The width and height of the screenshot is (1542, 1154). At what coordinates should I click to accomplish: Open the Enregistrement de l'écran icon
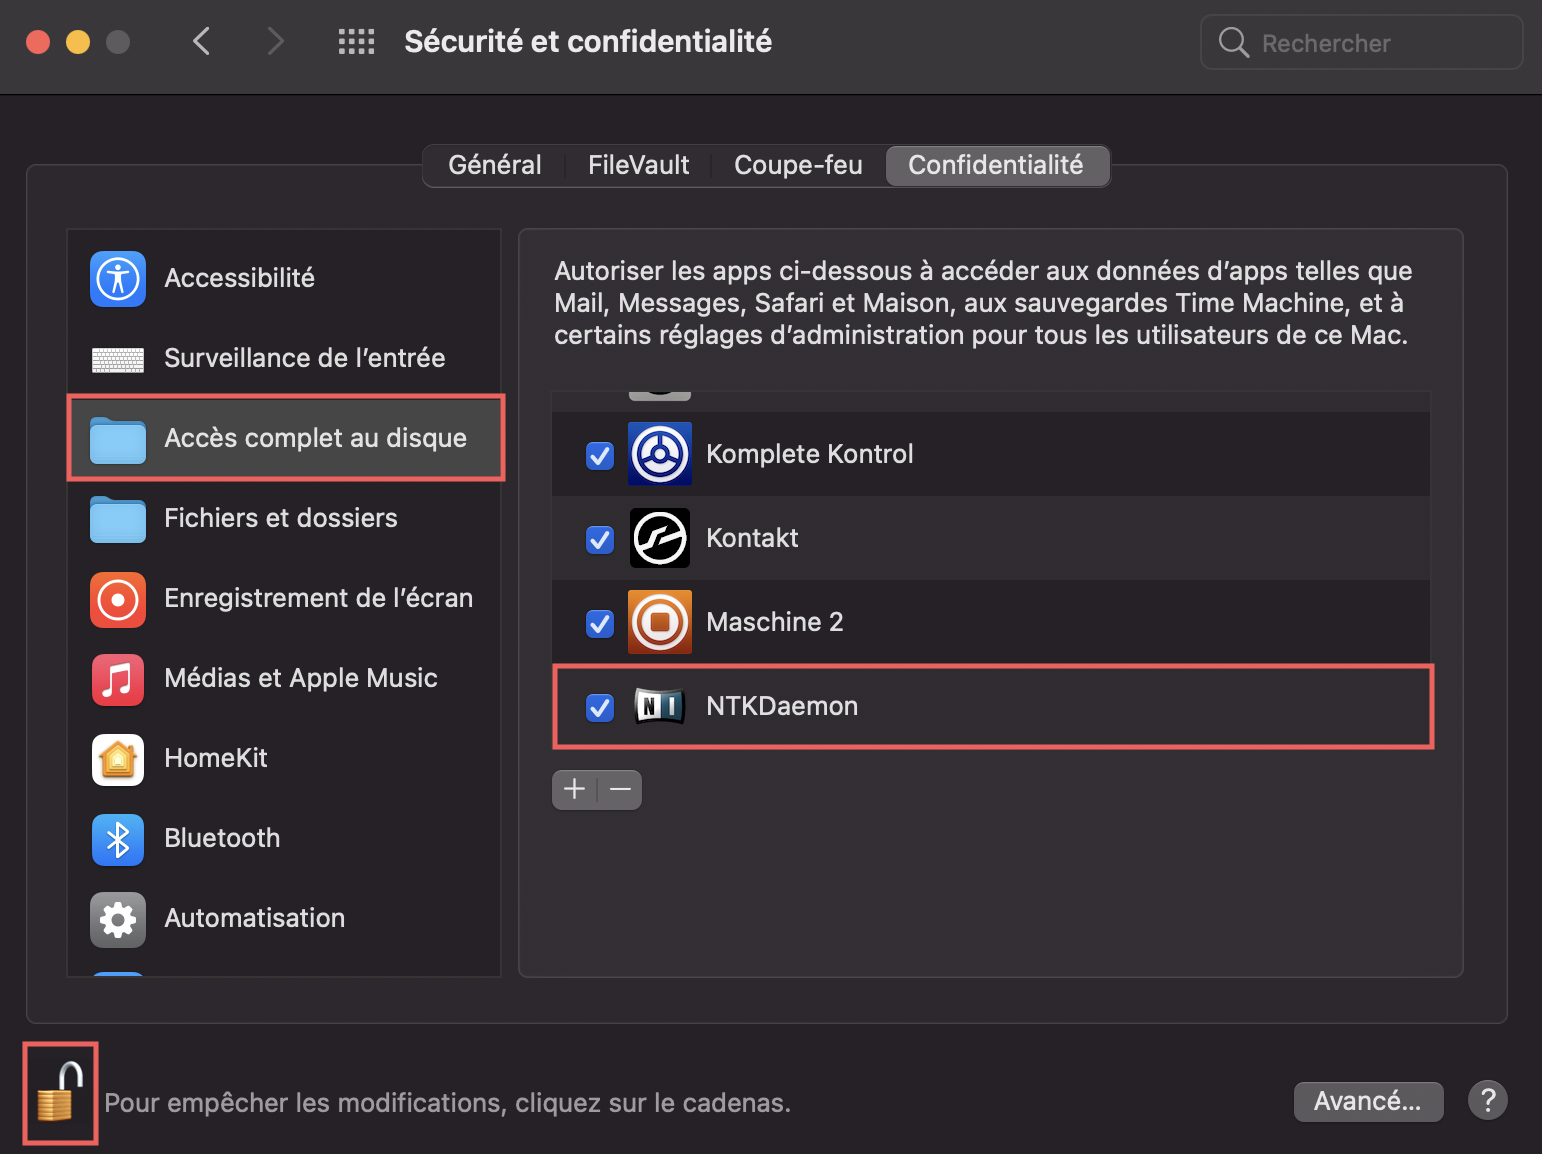pyautogui.click(x=117, y=599)
